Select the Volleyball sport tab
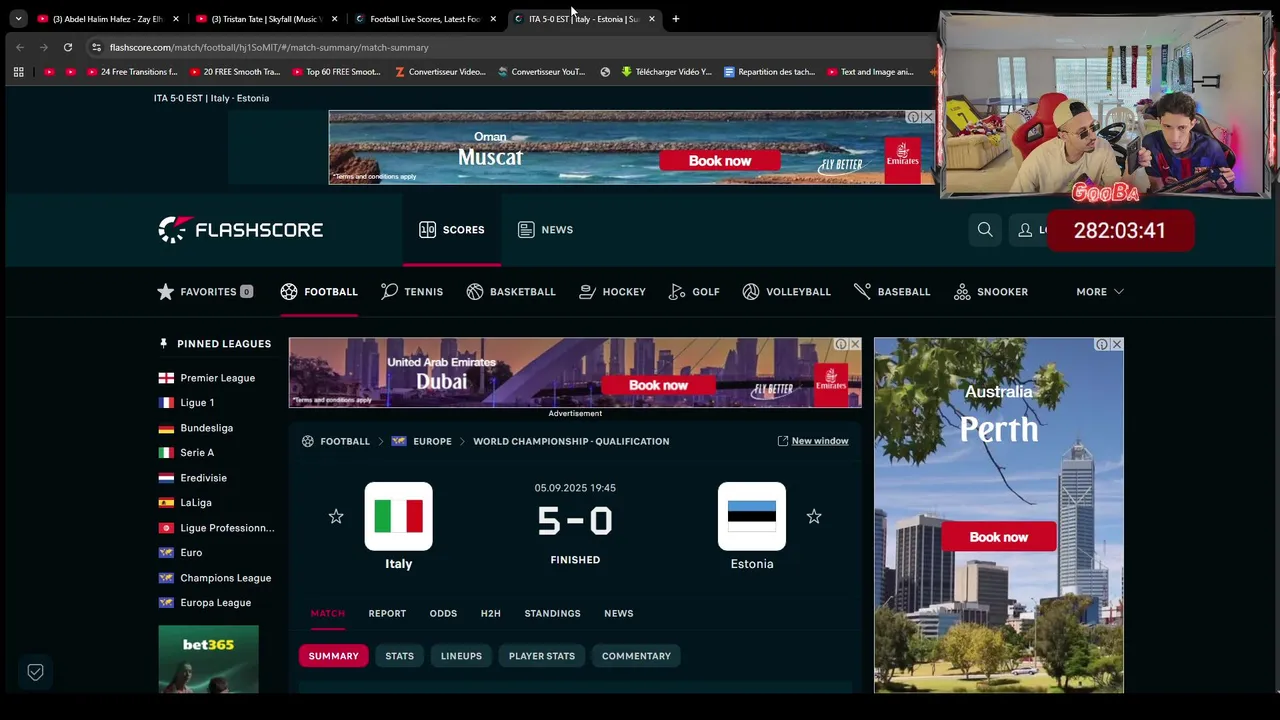1280x720 pixels. click(787, 292)
